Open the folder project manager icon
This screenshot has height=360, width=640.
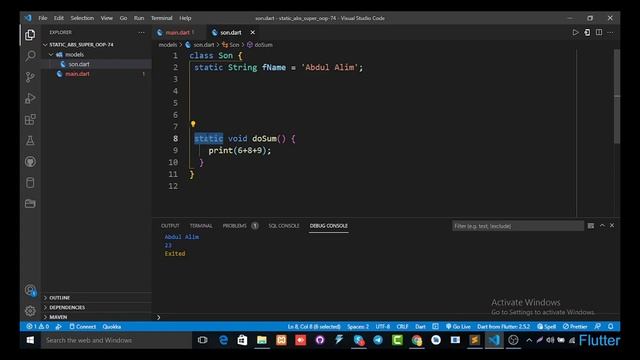(30, 203)
